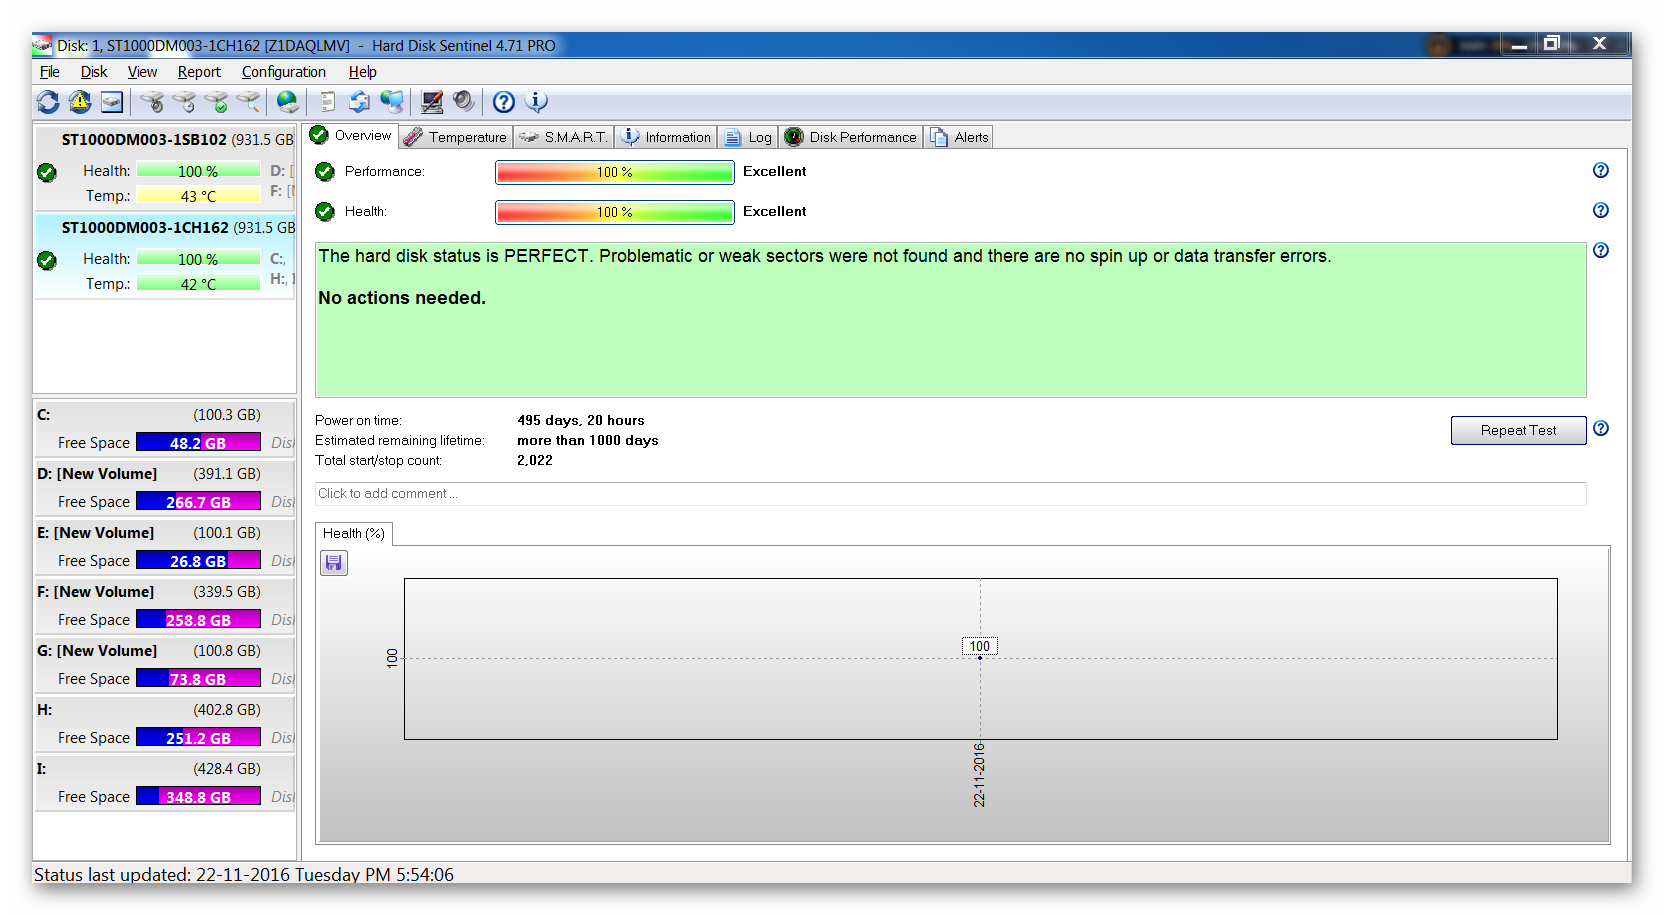The width and height of the screenshot is (1664, 915).
Task: Switch to the Temperature tab
Action: pyautogui.click(x=456, y=137)
